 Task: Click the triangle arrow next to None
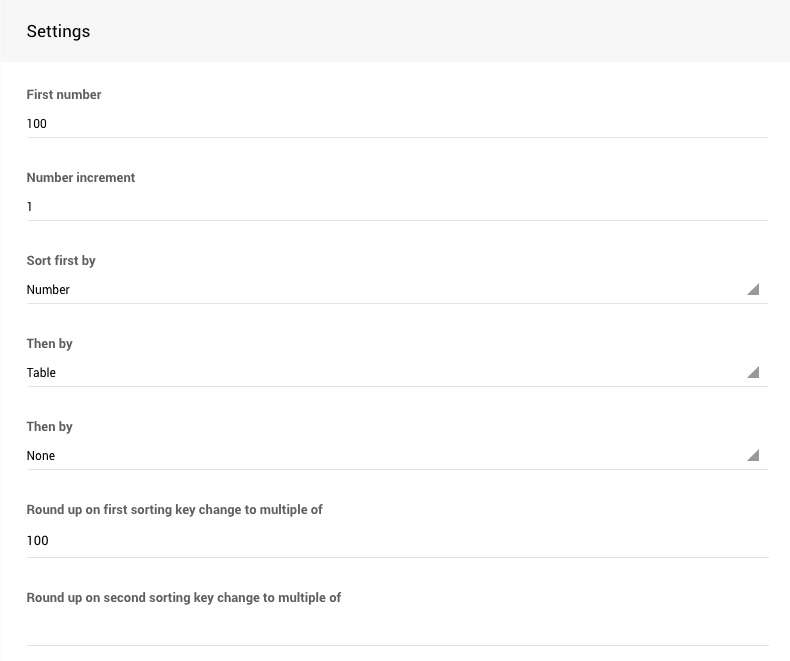(753, 456)
